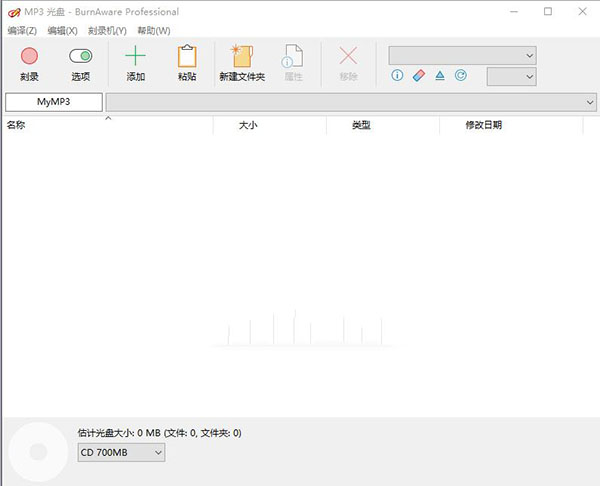Click BurnAware app icon in the title bar
This screenshot has height=486, width=600.
(x=14, y=12)
